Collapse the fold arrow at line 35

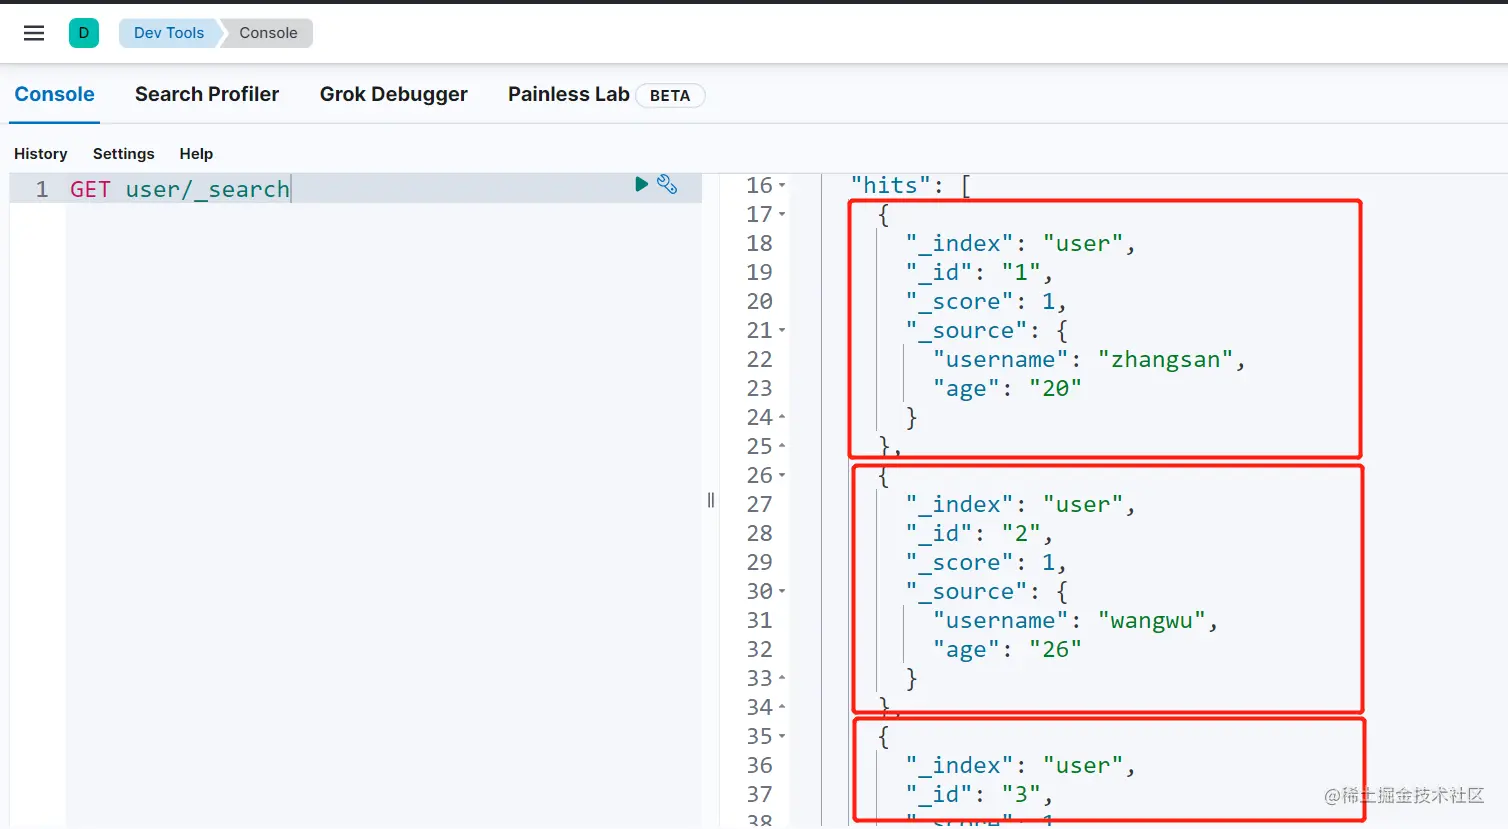click(782, 737)
